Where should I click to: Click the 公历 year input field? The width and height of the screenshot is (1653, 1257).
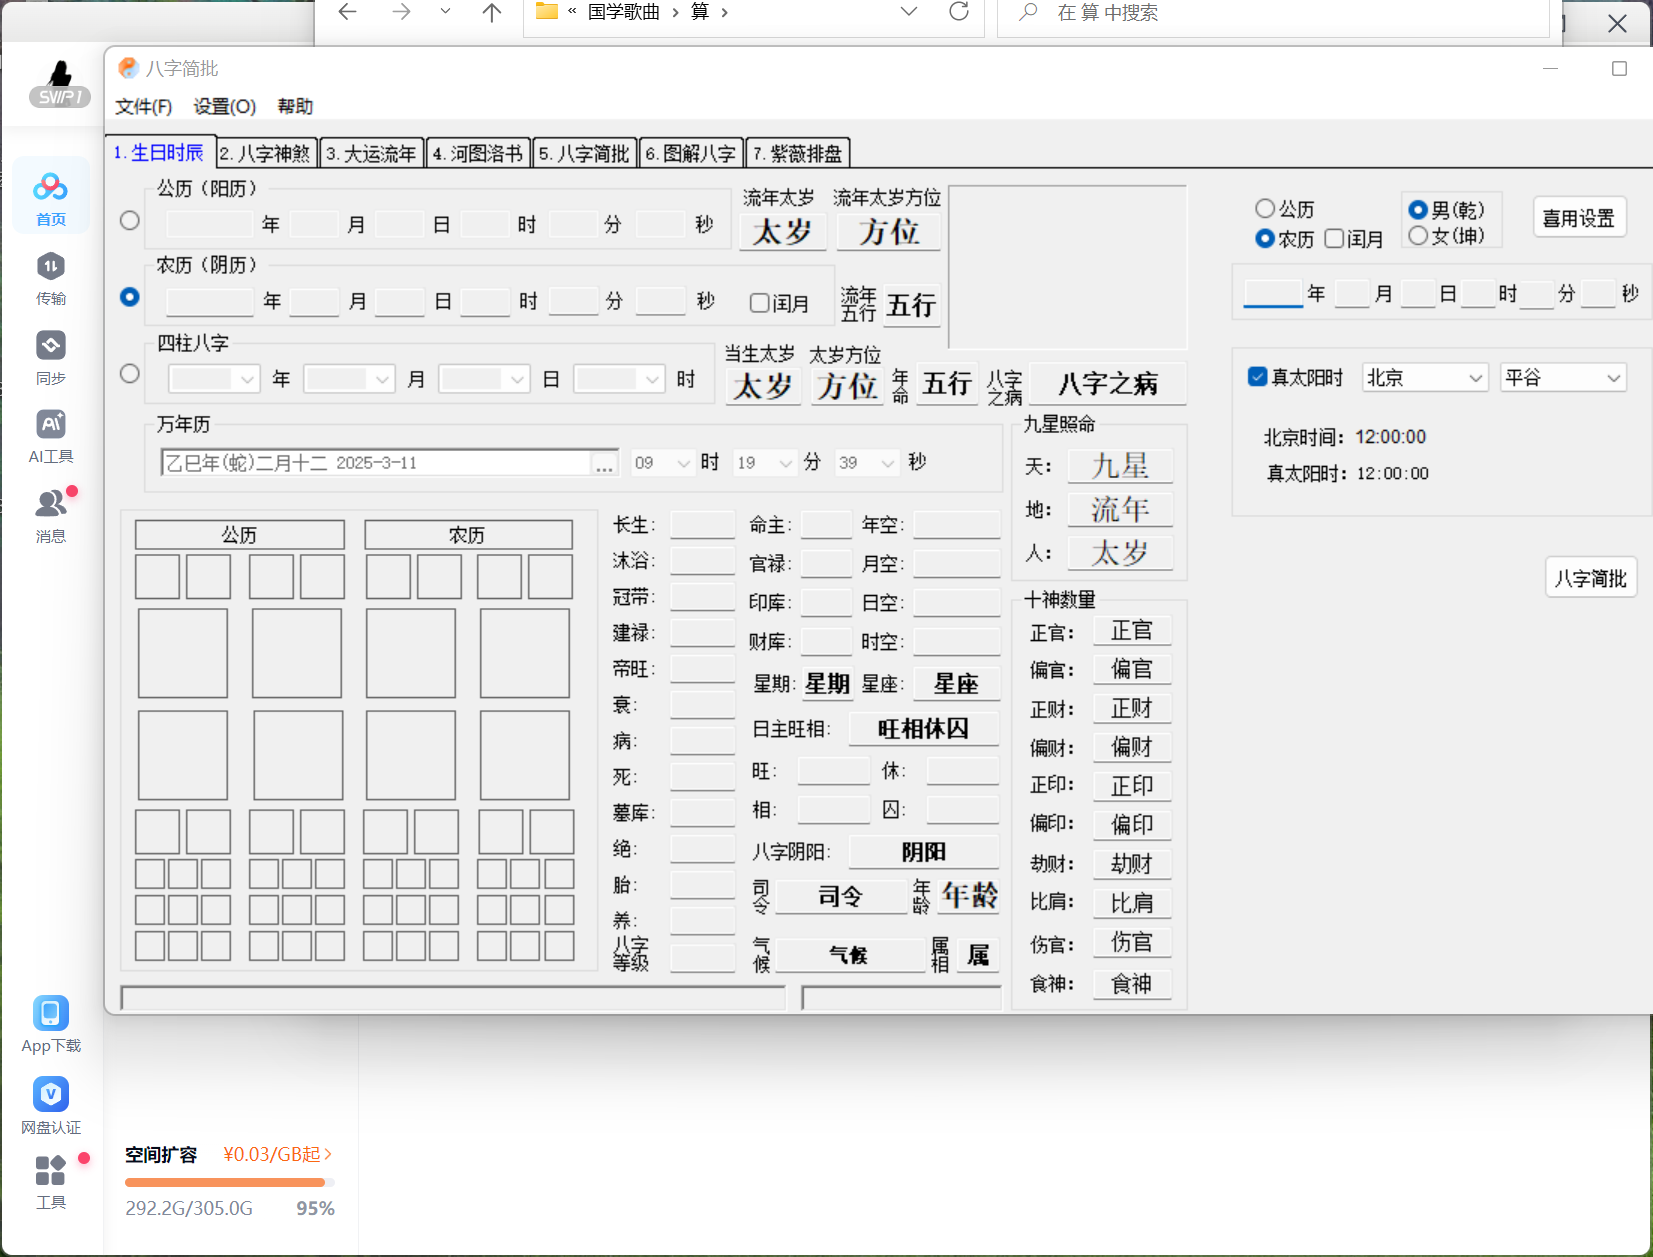(209, 224)
